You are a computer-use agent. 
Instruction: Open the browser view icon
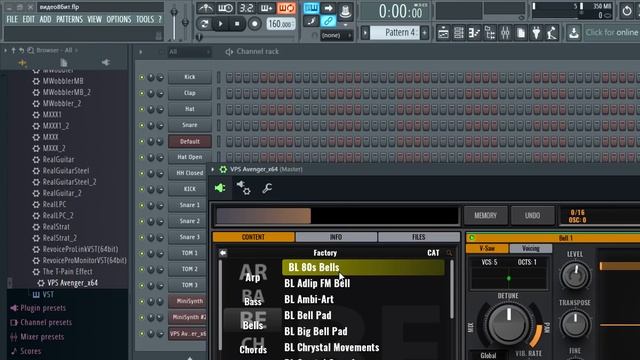click(x=490, y=33)
